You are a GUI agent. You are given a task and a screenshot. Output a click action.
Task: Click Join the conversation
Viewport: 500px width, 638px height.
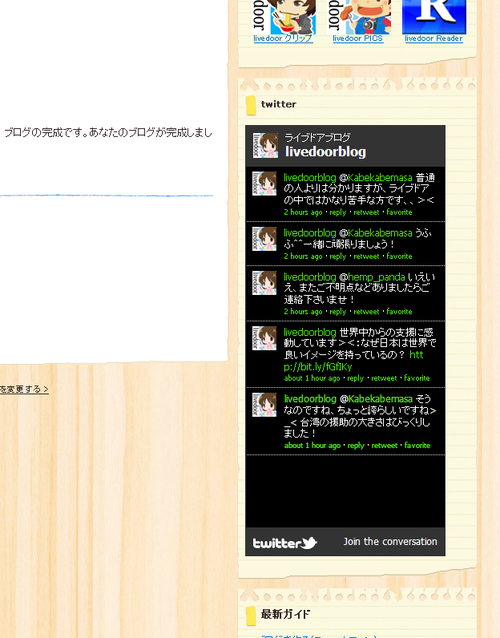coord(390,542)
